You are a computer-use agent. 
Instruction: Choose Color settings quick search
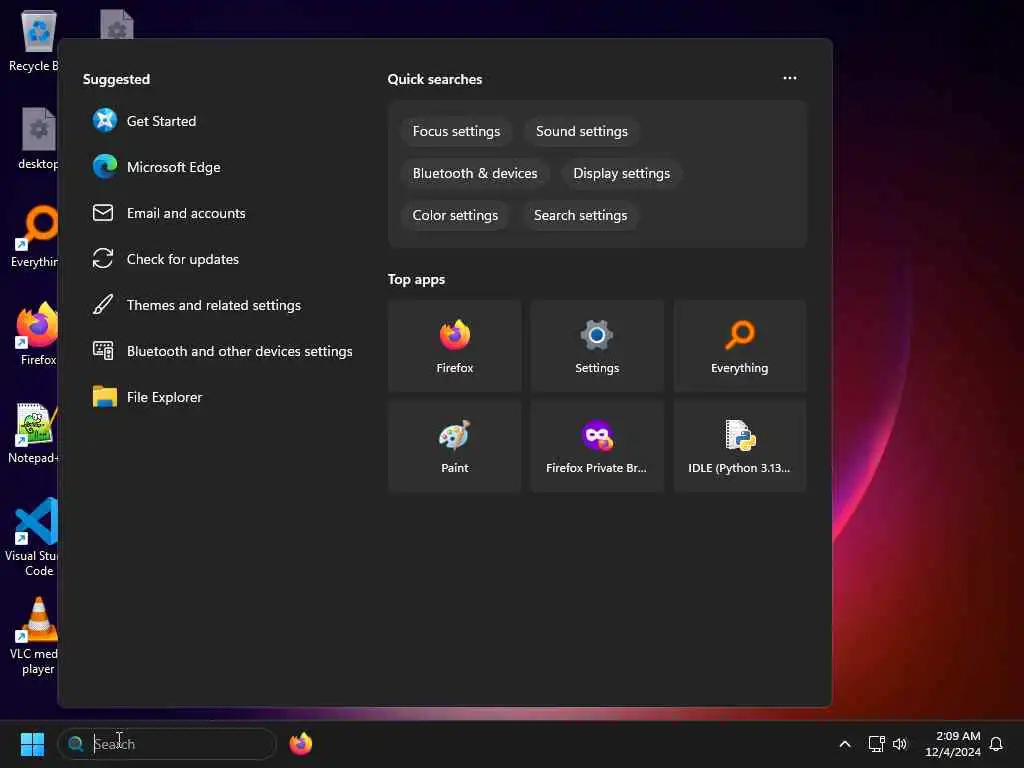coord(455,215)
